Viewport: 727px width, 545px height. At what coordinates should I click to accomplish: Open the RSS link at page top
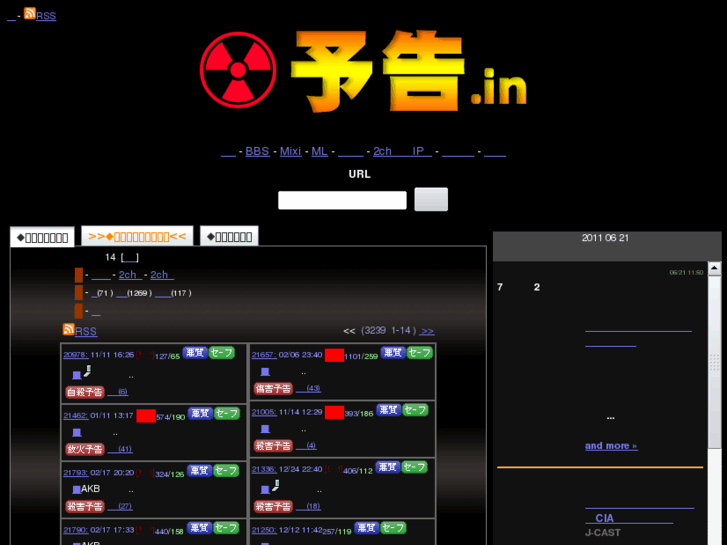point(46,16)
